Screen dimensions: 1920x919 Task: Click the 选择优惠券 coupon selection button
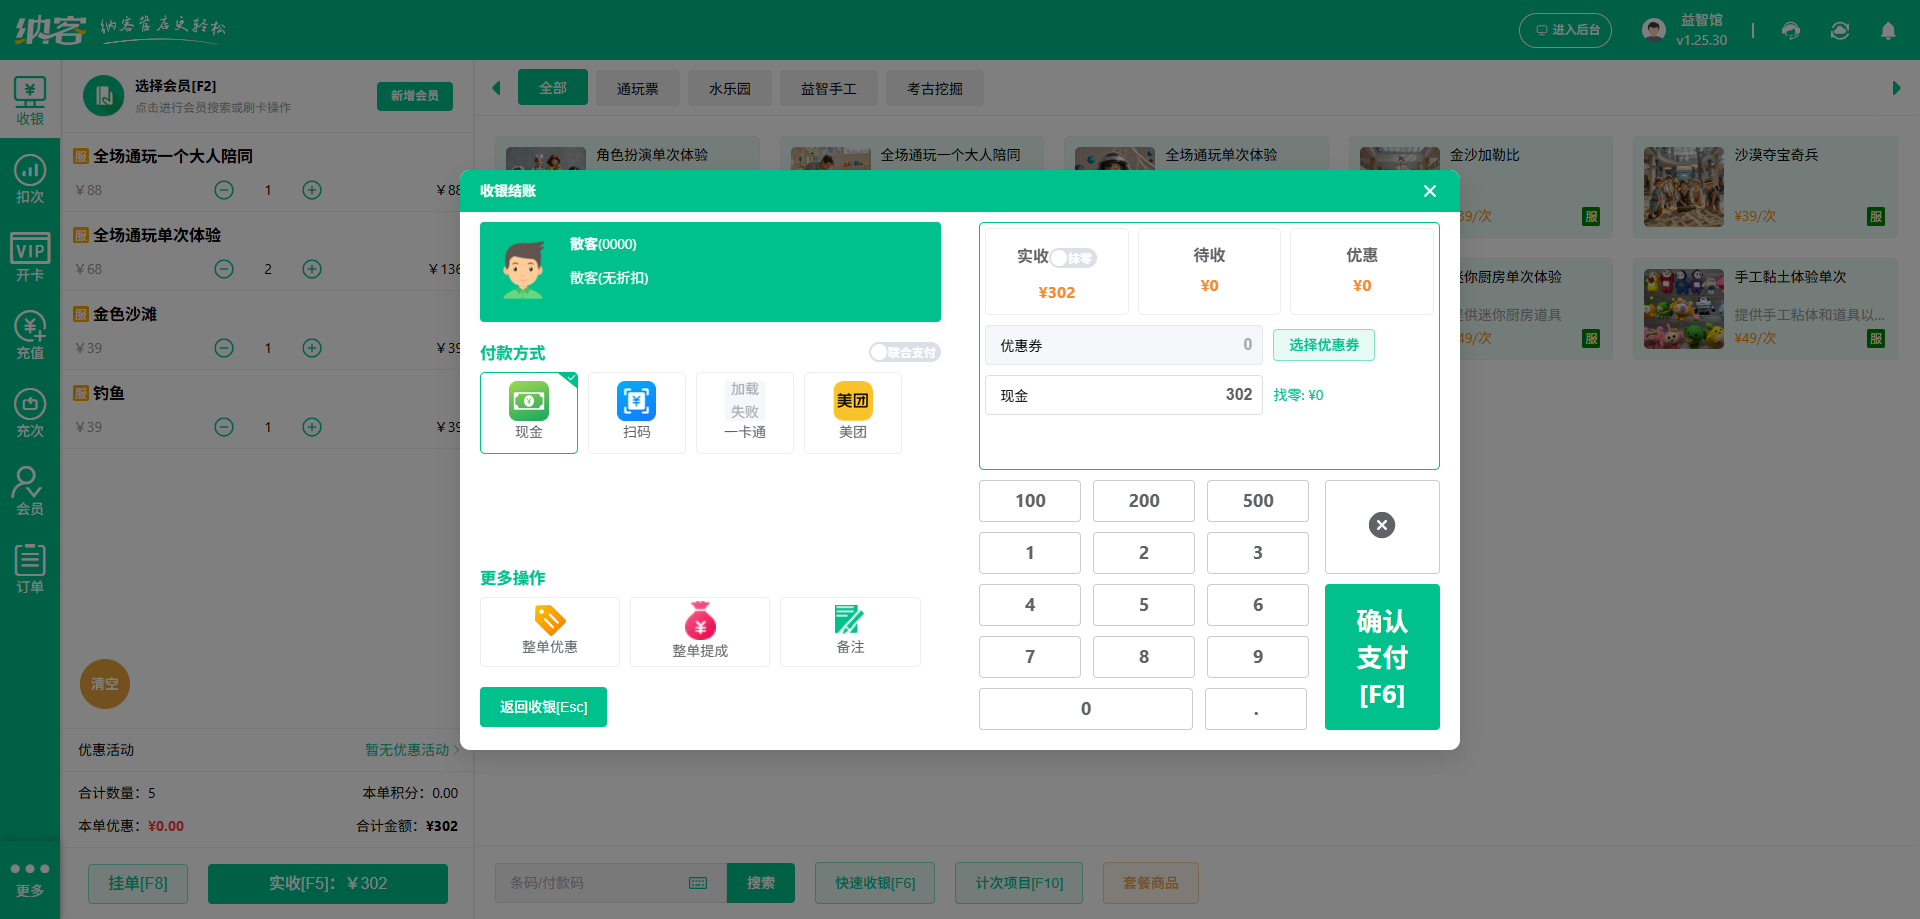tap(1323, 345)
